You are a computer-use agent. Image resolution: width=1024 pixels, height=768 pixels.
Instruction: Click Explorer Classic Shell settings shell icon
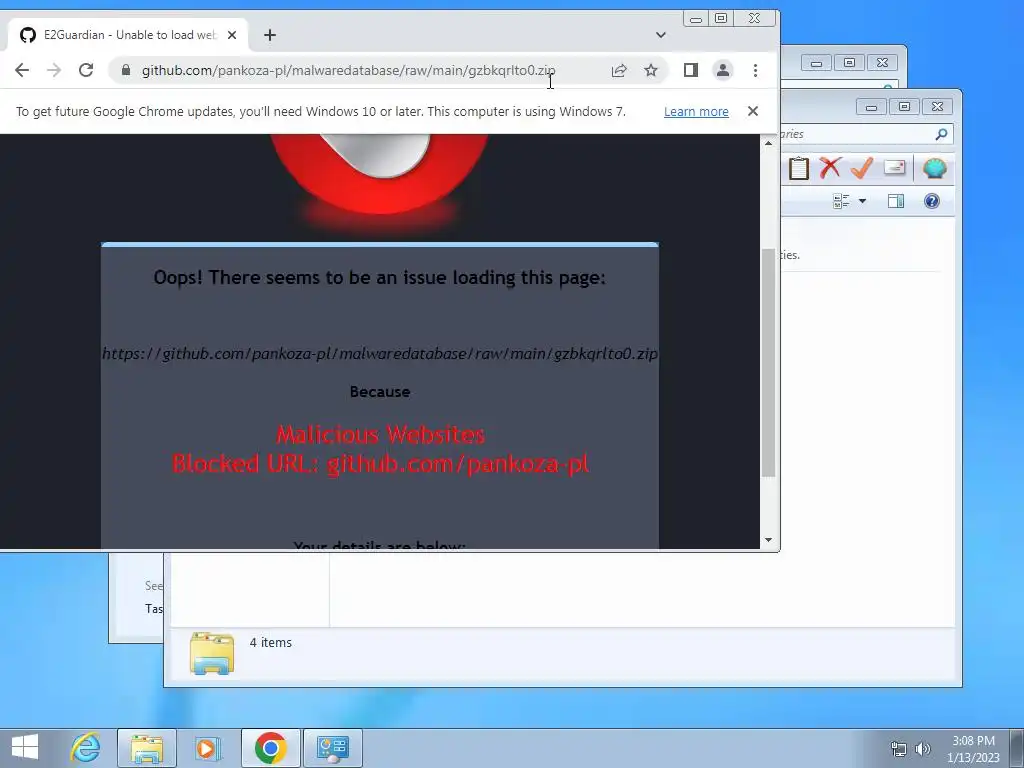[935, 168]
